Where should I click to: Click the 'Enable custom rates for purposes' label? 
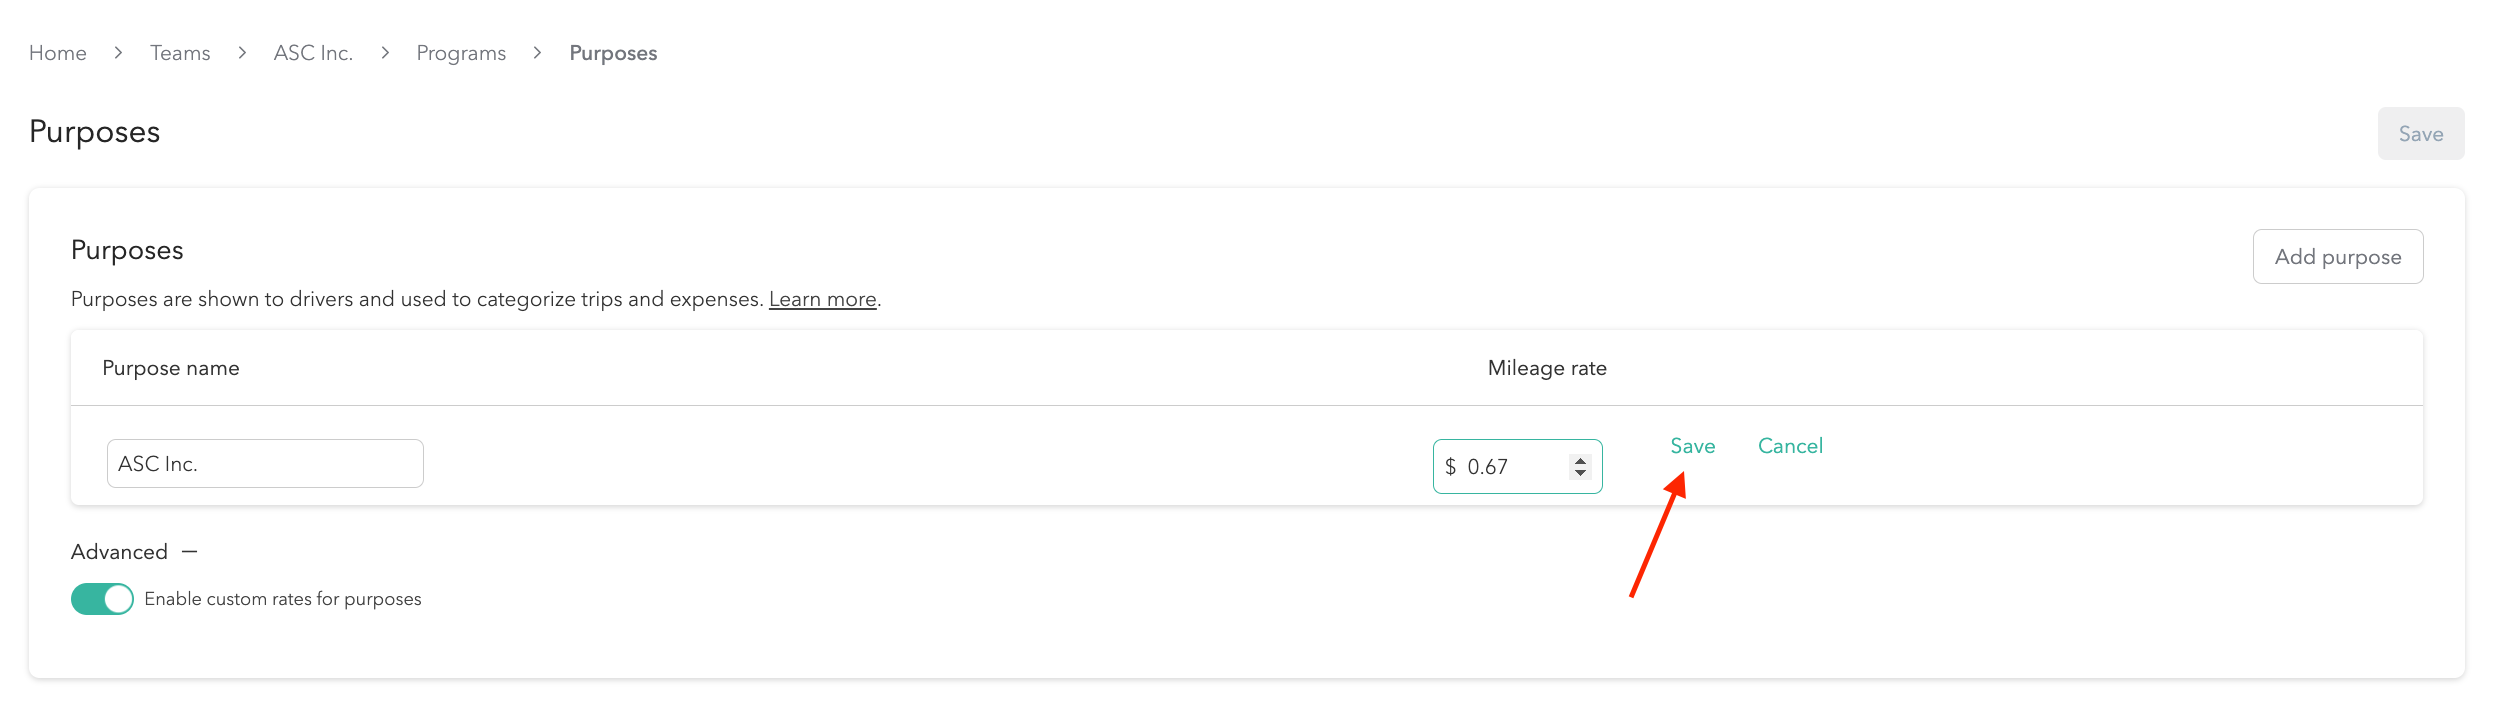(x=283, y=599)
